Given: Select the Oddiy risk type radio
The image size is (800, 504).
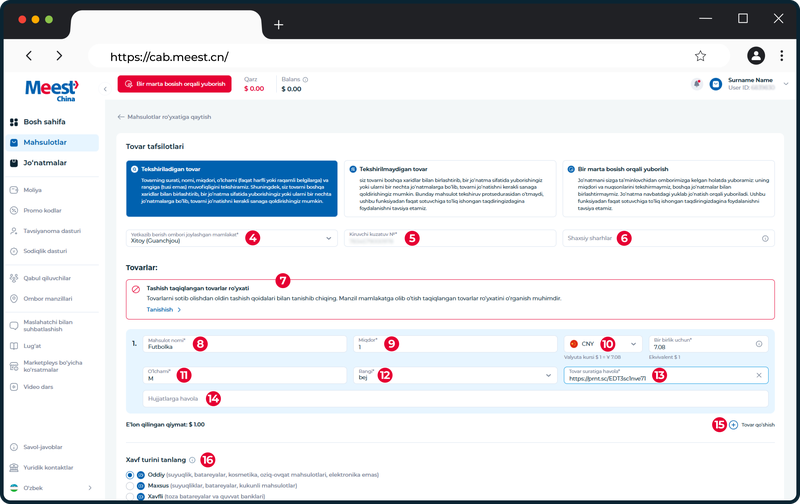Looking at the screenshot, I should [x=130, y=475].
